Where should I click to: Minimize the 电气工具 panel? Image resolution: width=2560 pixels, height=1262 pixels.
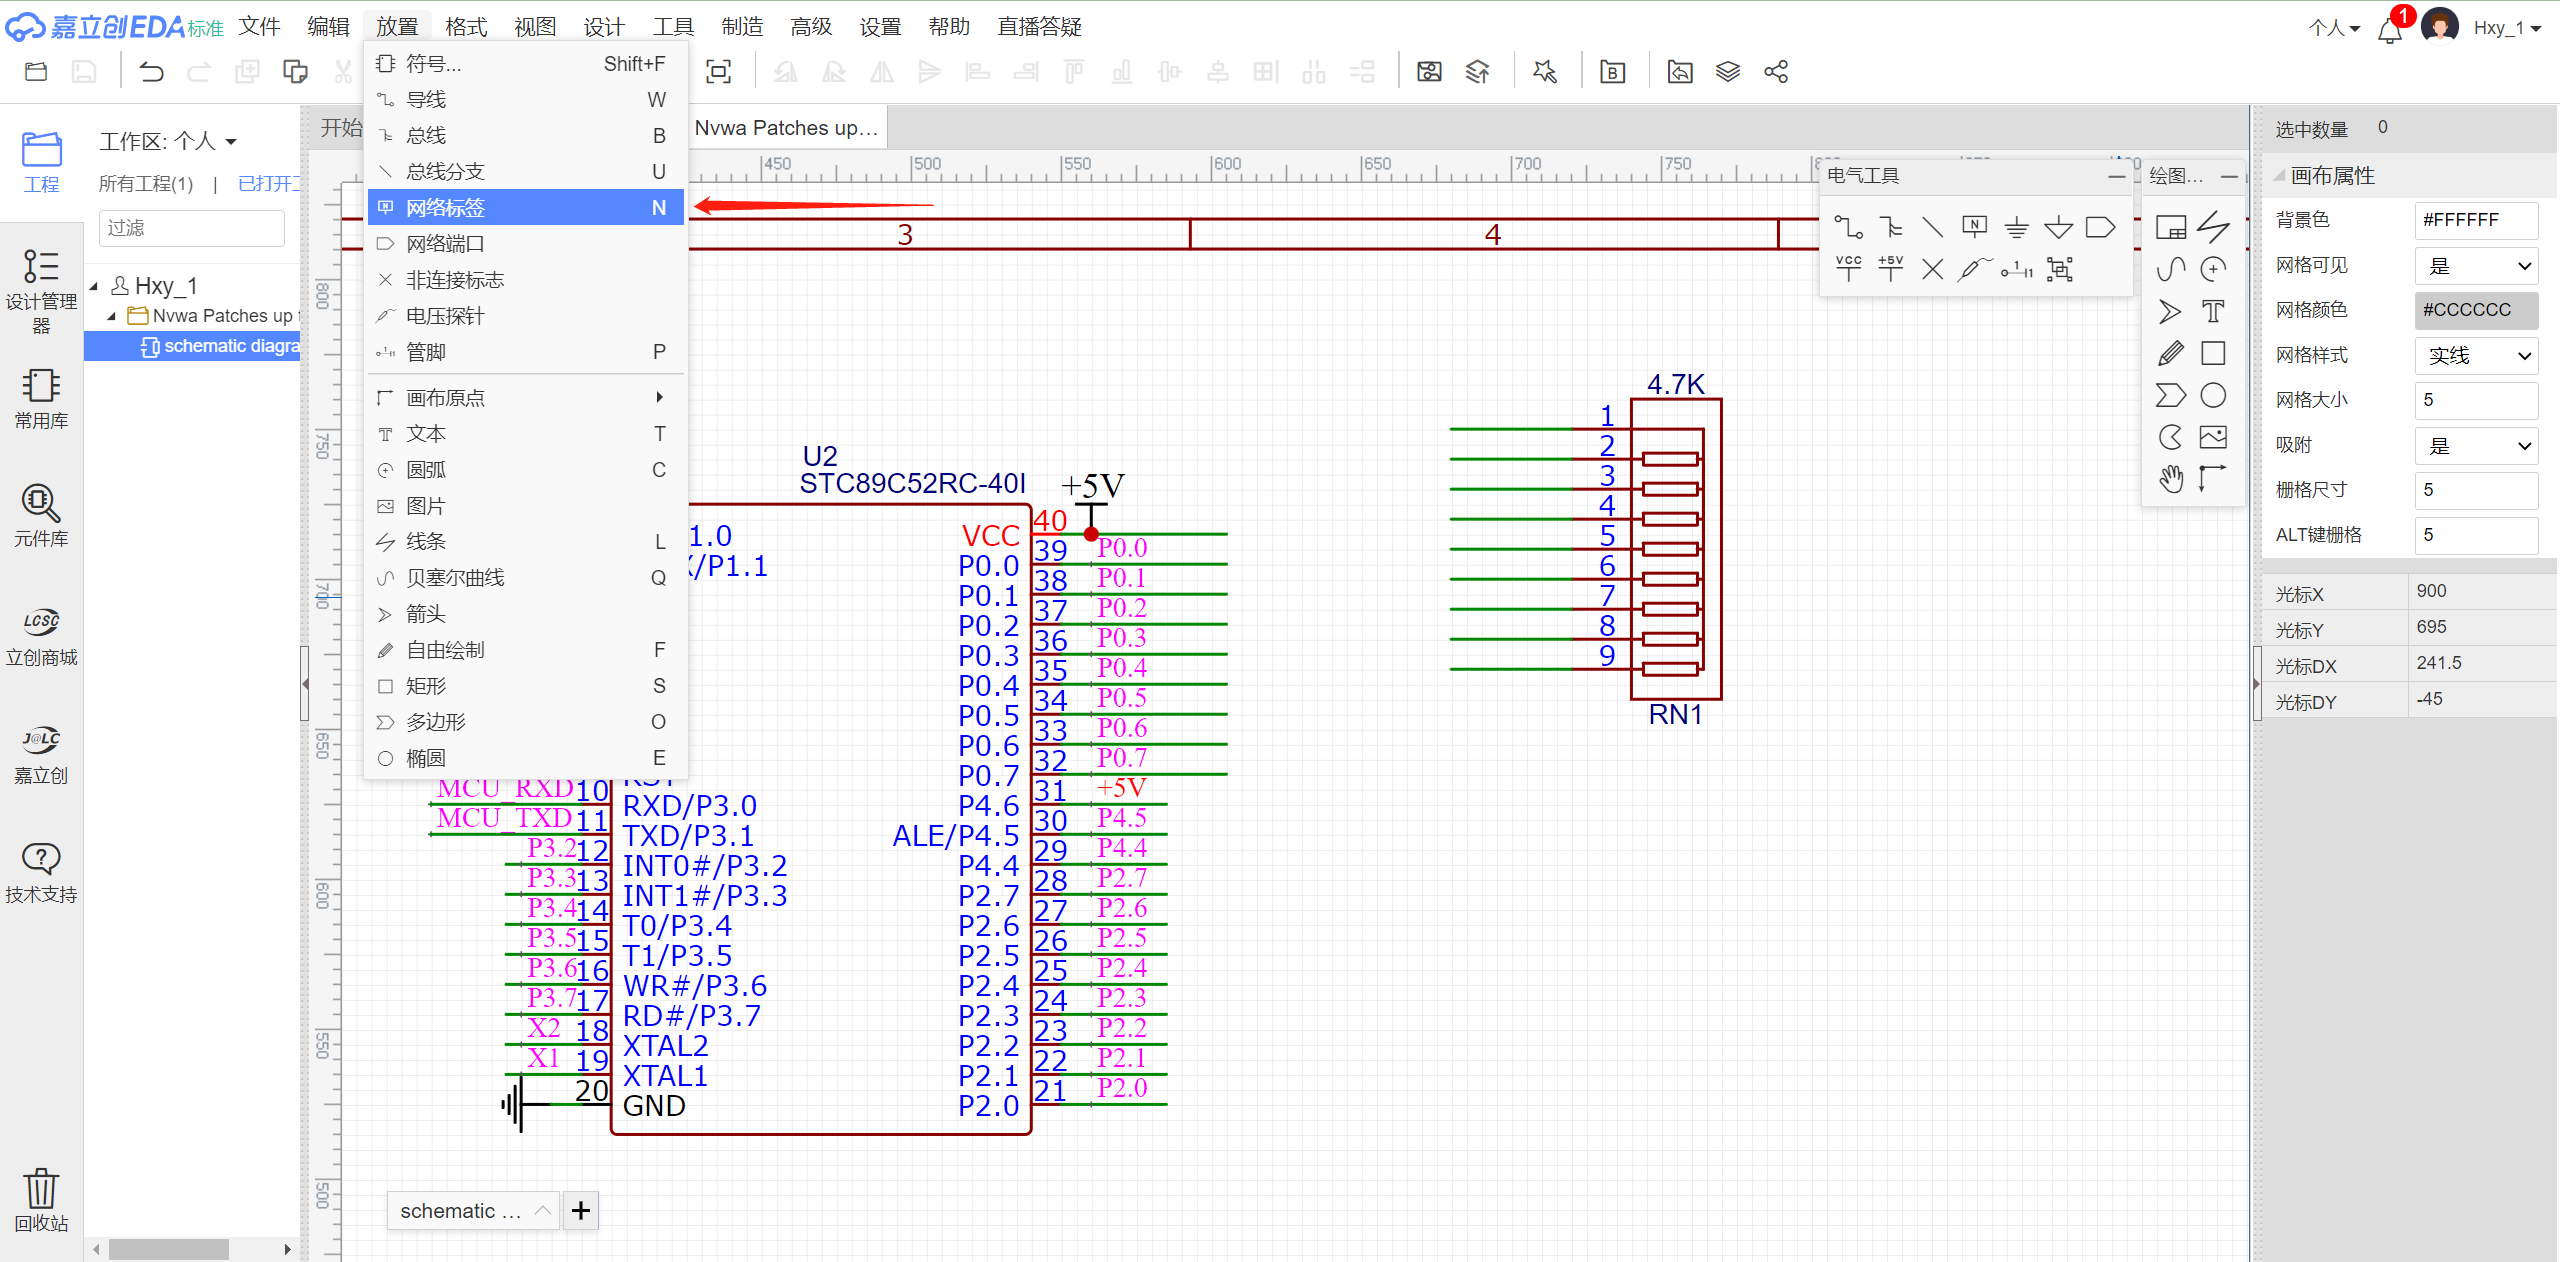[2116, 176]
